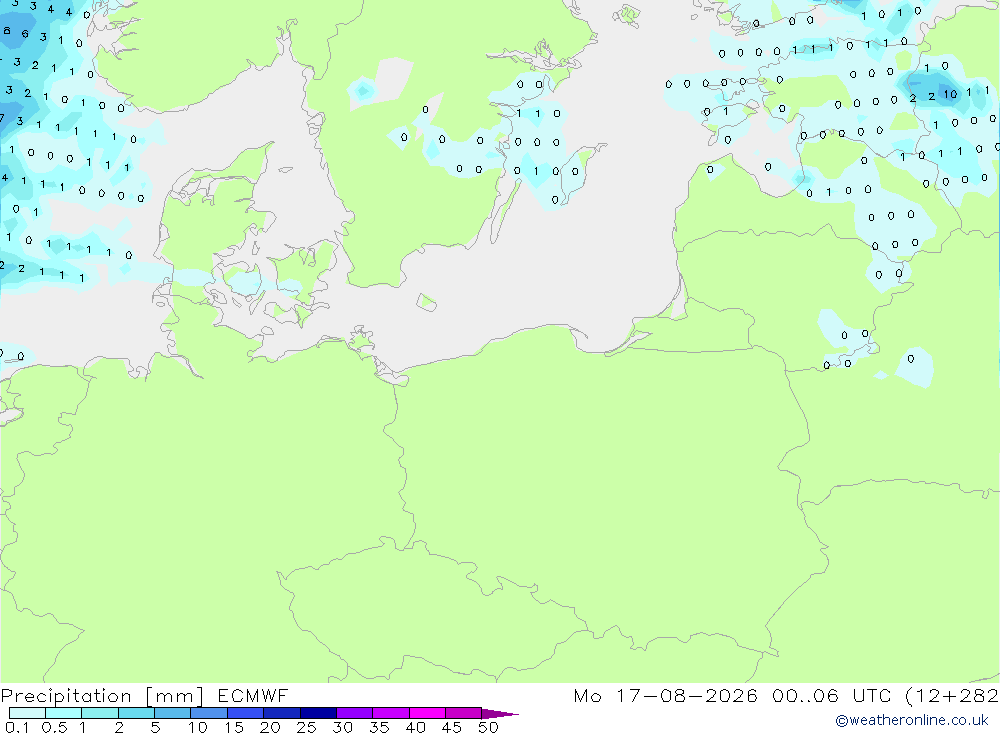
Task: Click the "45" legend scale label
Action: coord(452,727)
